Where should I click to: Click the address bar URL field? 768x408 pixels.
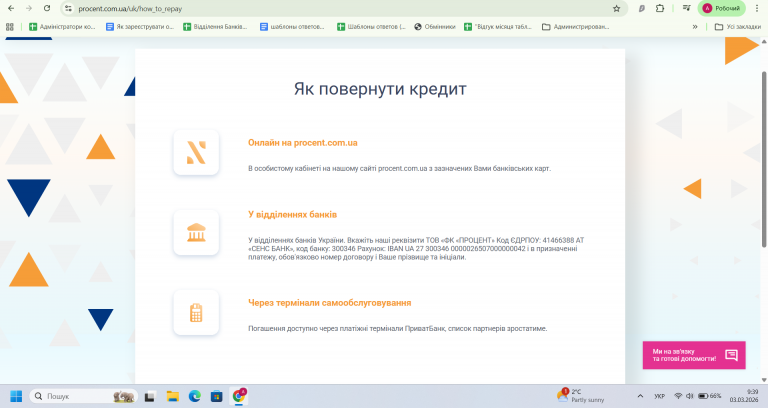pos(343,9)
